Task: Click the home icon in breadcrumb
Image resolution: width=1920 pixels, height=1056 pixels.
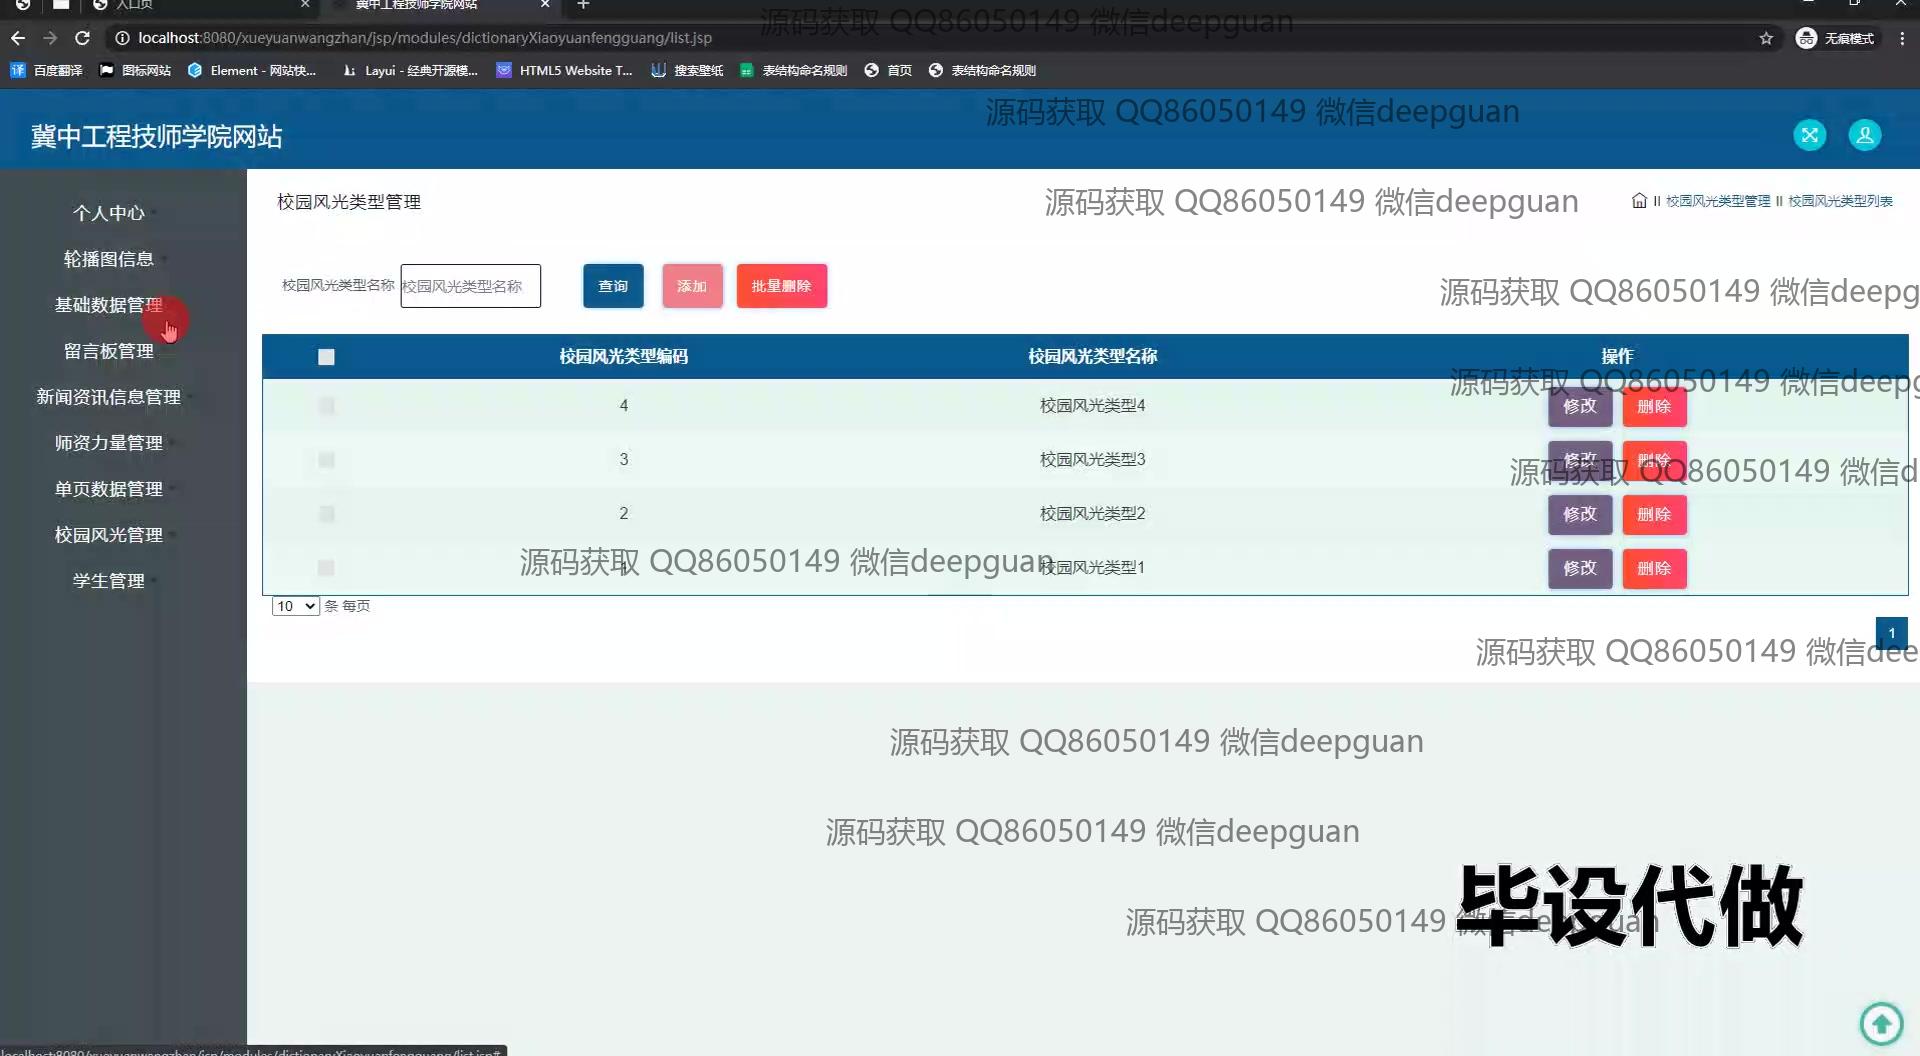Action: (1639, 201)
